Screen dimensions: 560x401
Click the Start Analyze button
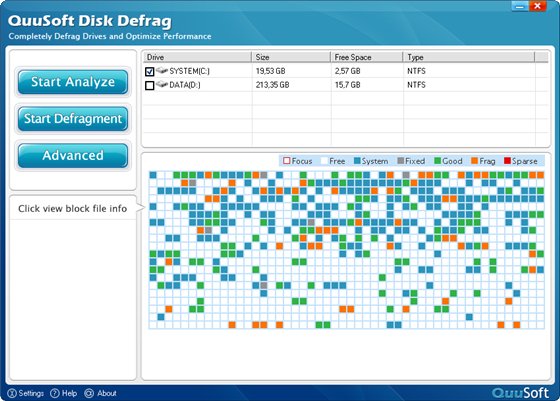(x=73, y=82)
